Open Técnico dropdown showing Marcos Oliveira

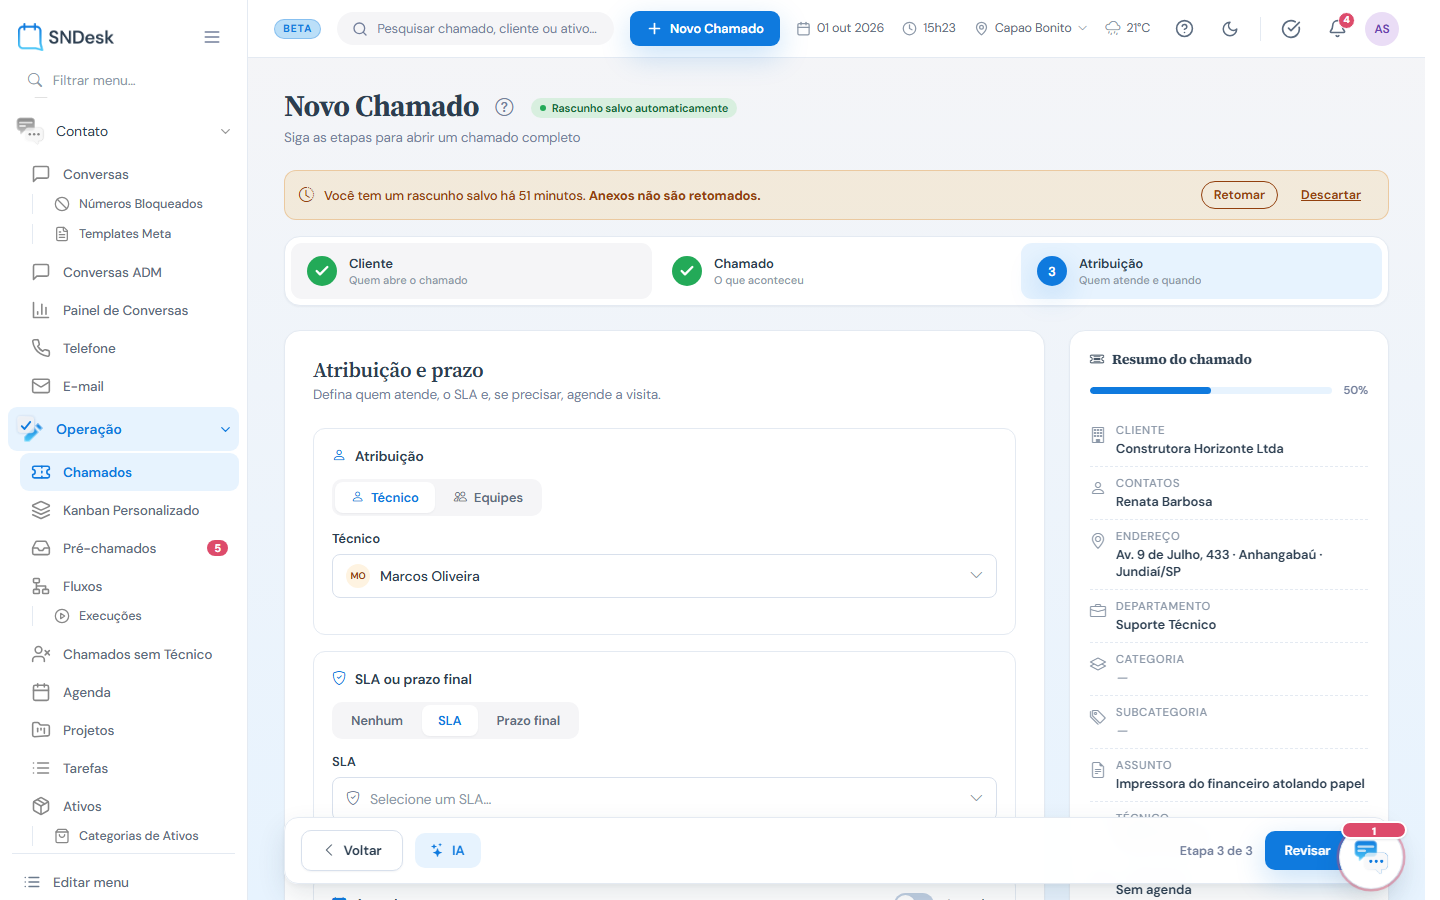tap(664, 576)
